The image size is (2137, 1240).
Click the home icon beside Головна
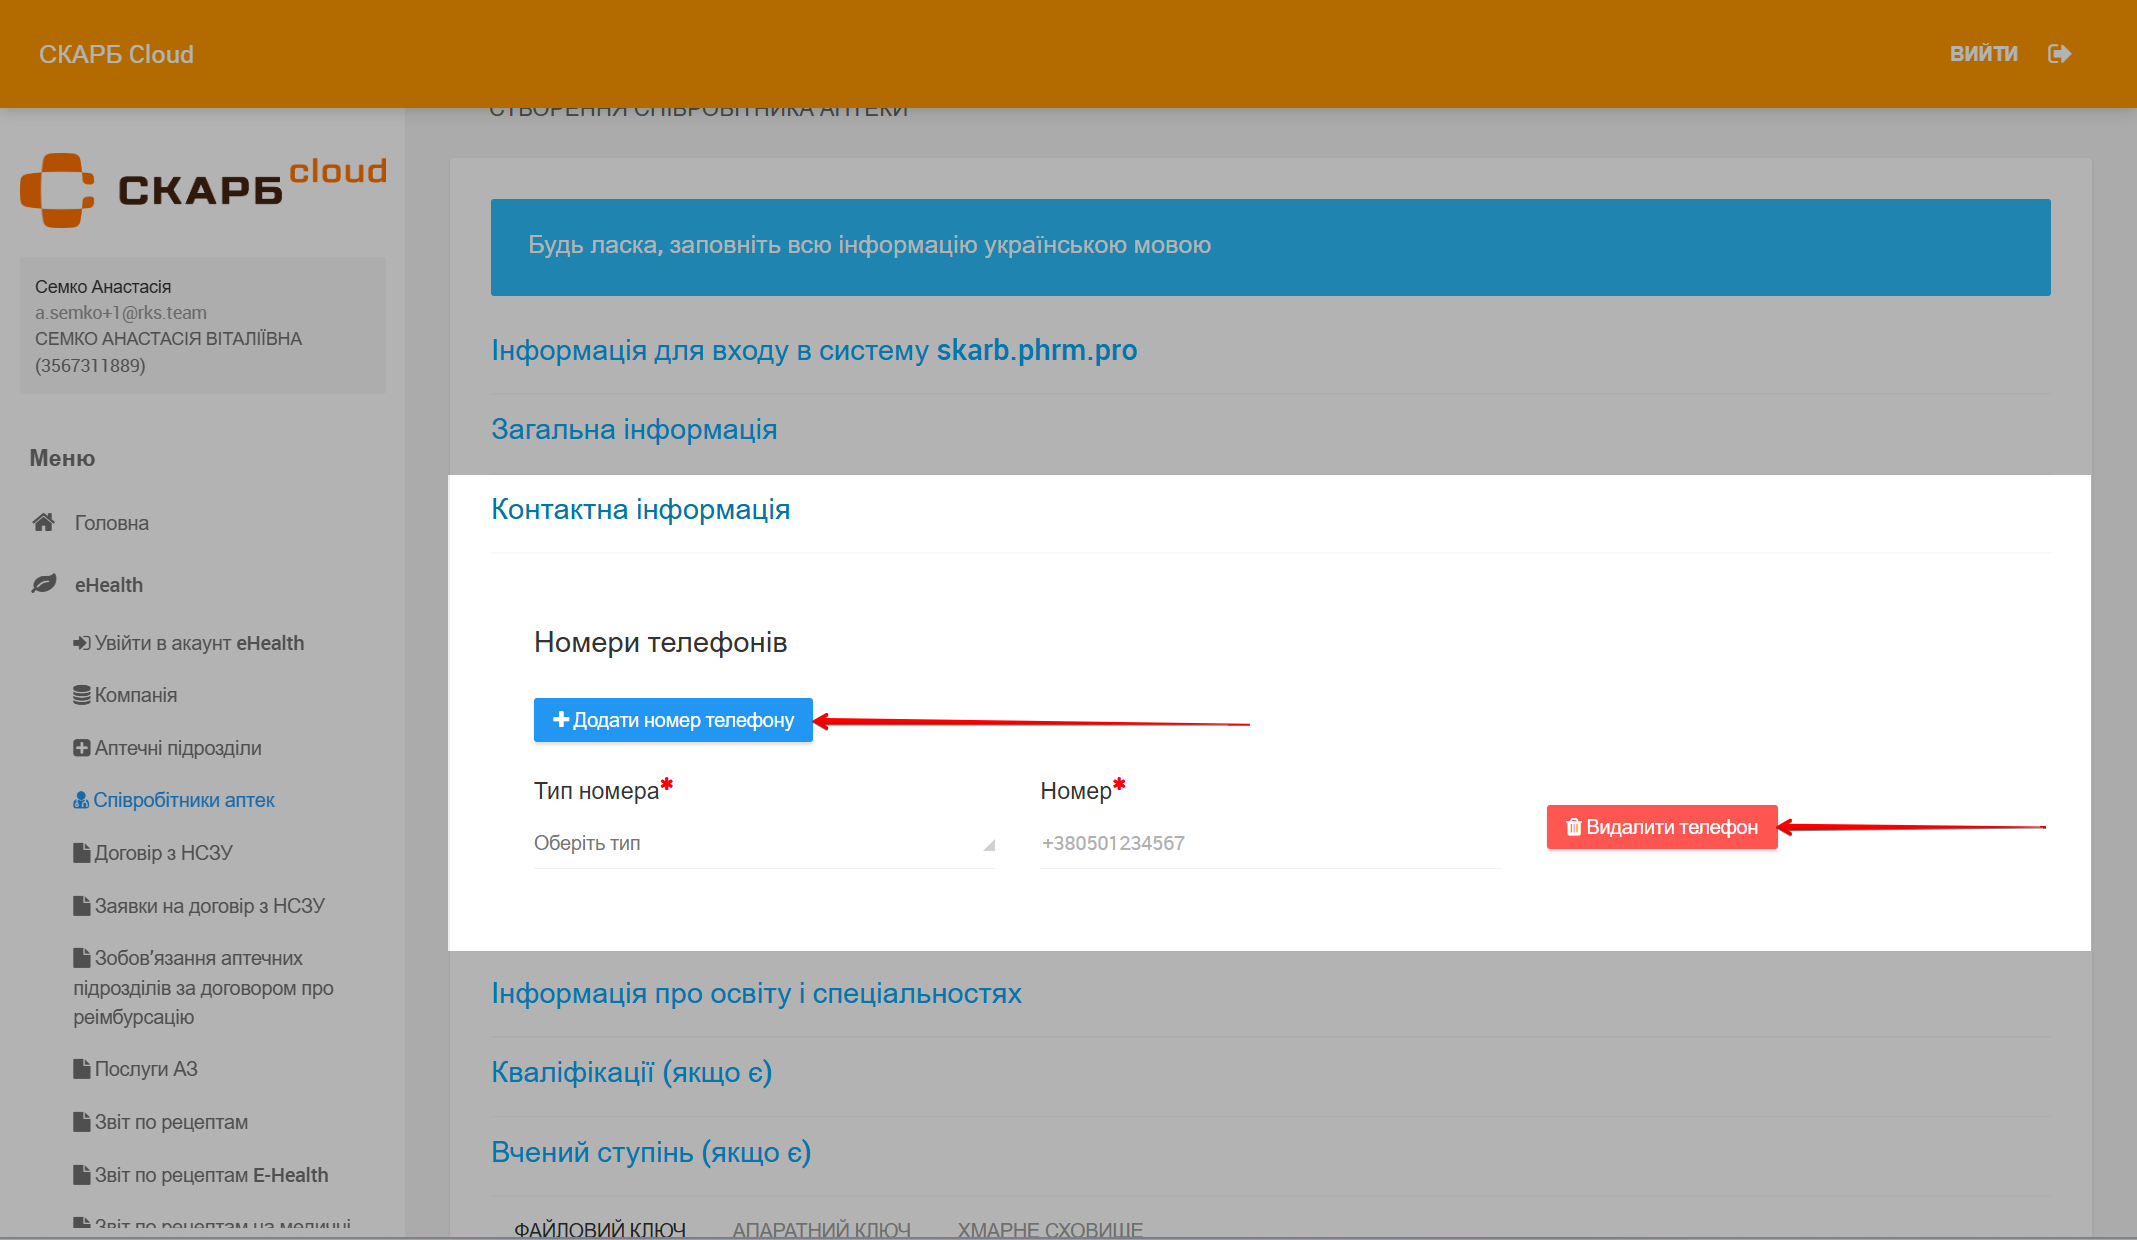pyautogui.click(x=43, y=522)
